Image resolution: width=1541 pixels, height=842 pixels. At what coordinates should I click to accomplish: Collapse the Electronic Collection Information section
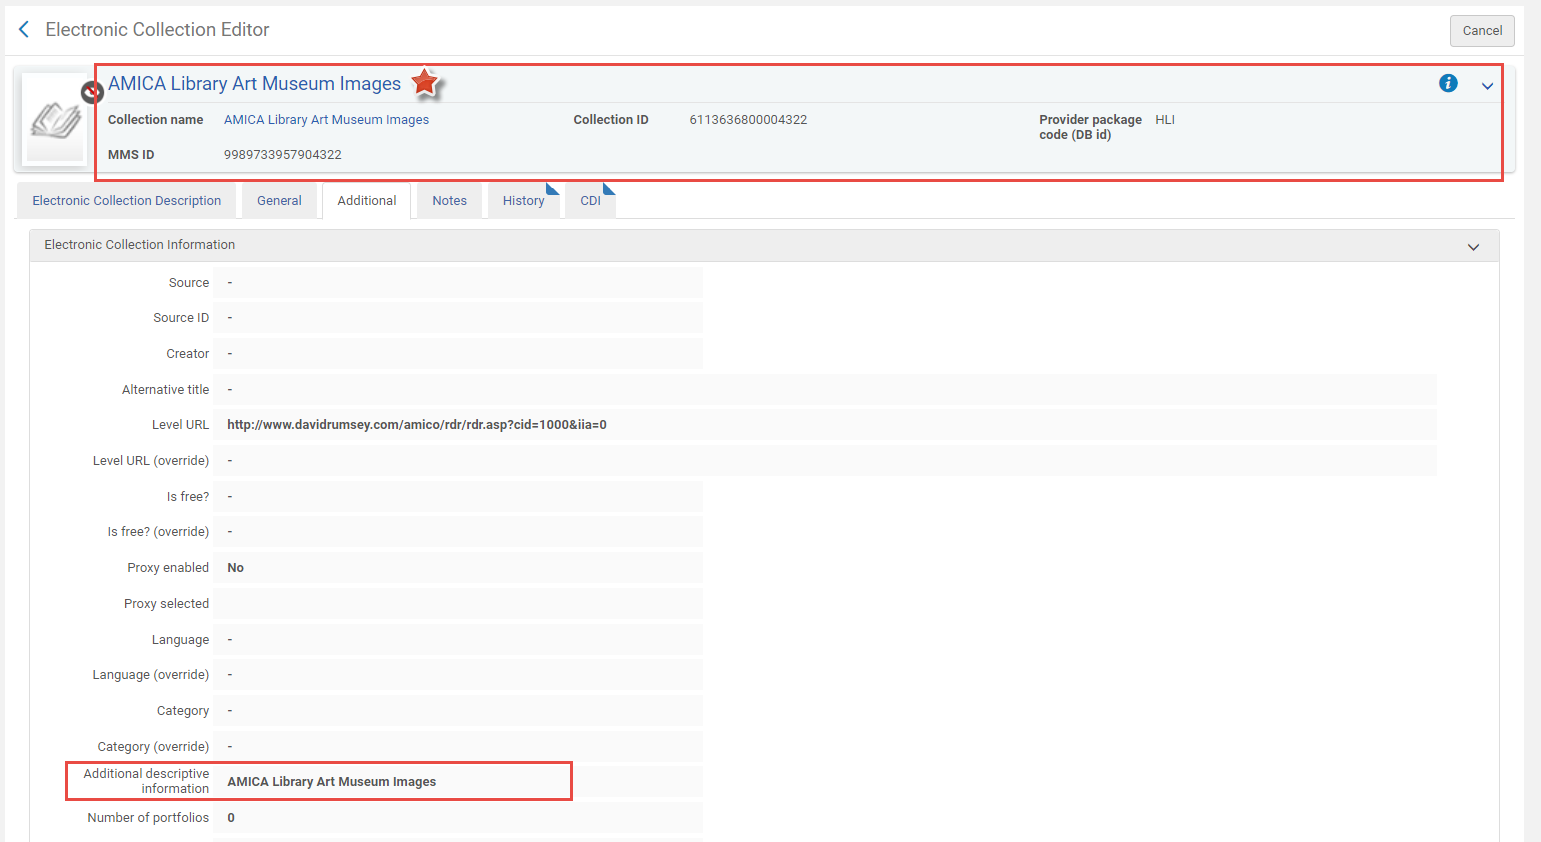[1473, 247]
